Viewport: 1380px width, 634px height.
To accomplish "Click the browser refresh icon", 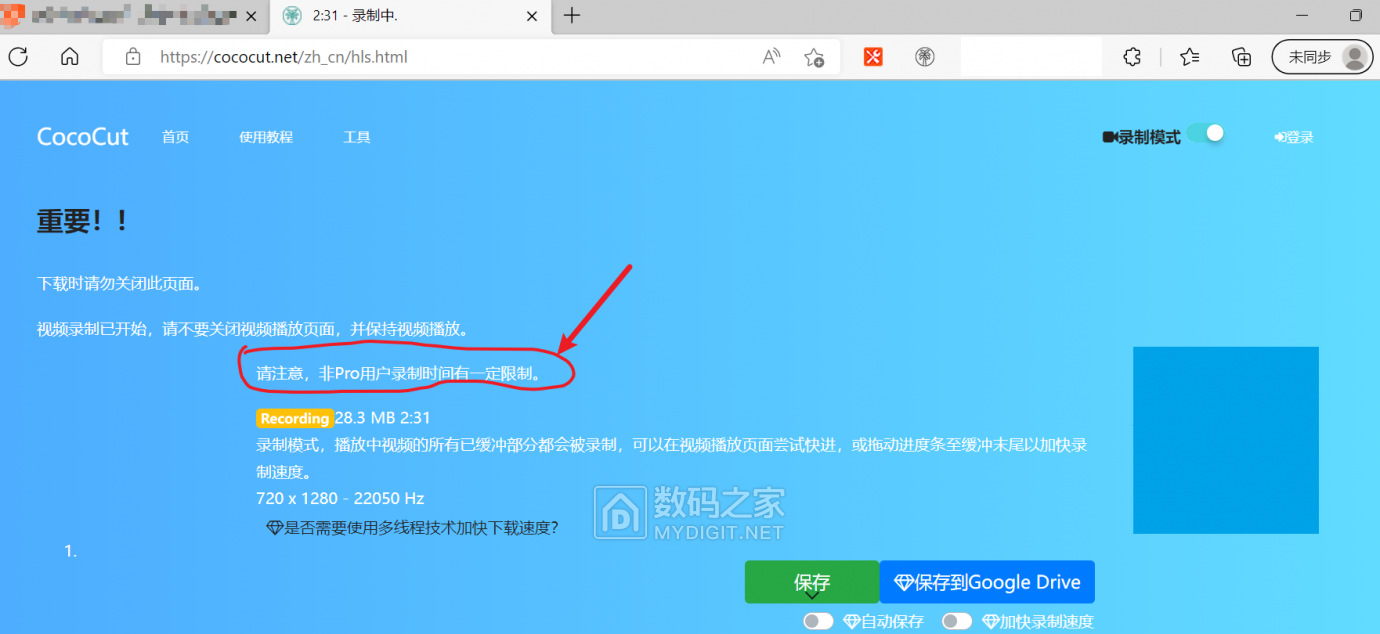I will click(x=18, y=57).
